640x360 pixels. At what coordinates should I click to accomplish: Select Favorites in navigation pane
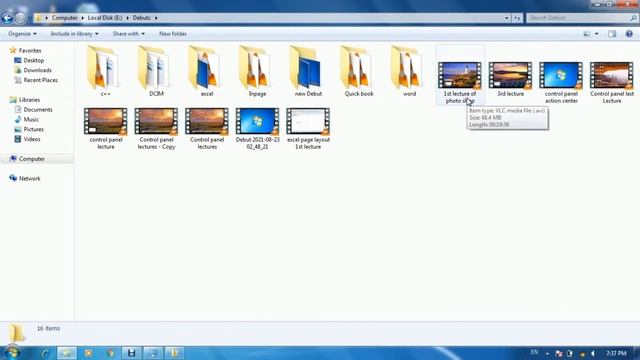[x=30, y=51]
